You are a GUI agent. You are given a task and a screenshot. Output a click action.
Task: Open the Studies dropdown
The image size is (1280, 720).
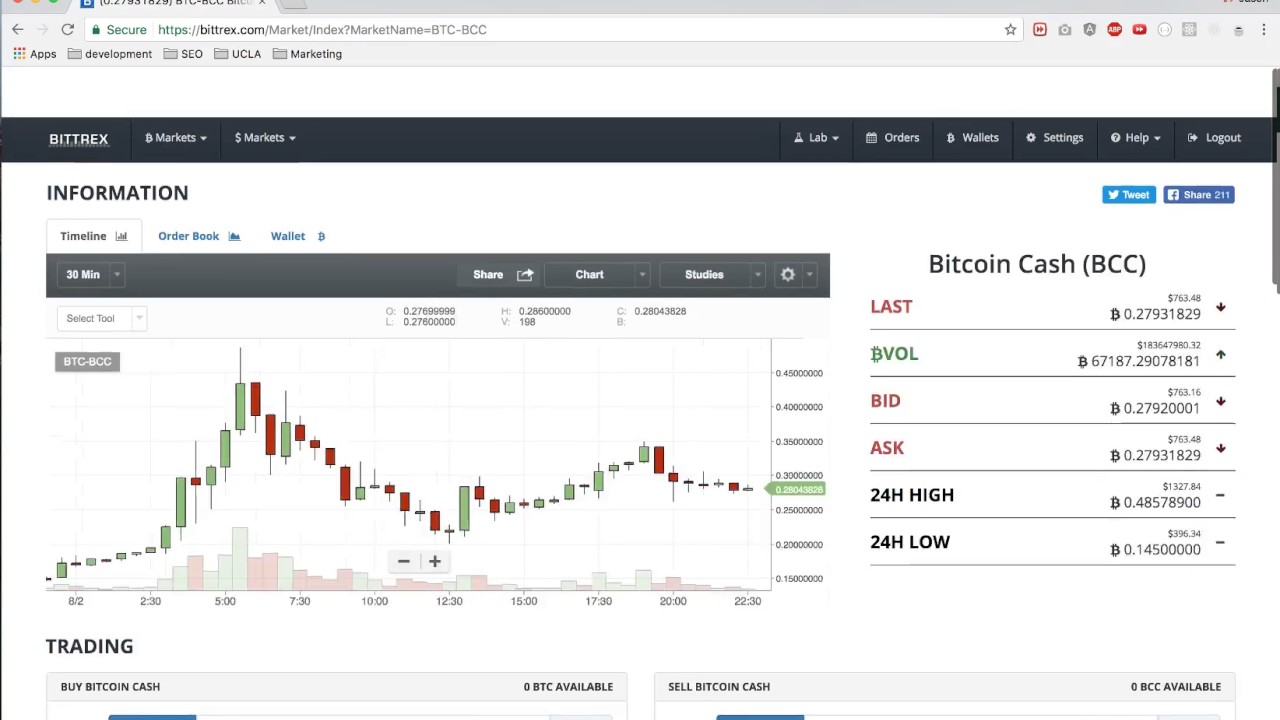[x=712, y=275]
